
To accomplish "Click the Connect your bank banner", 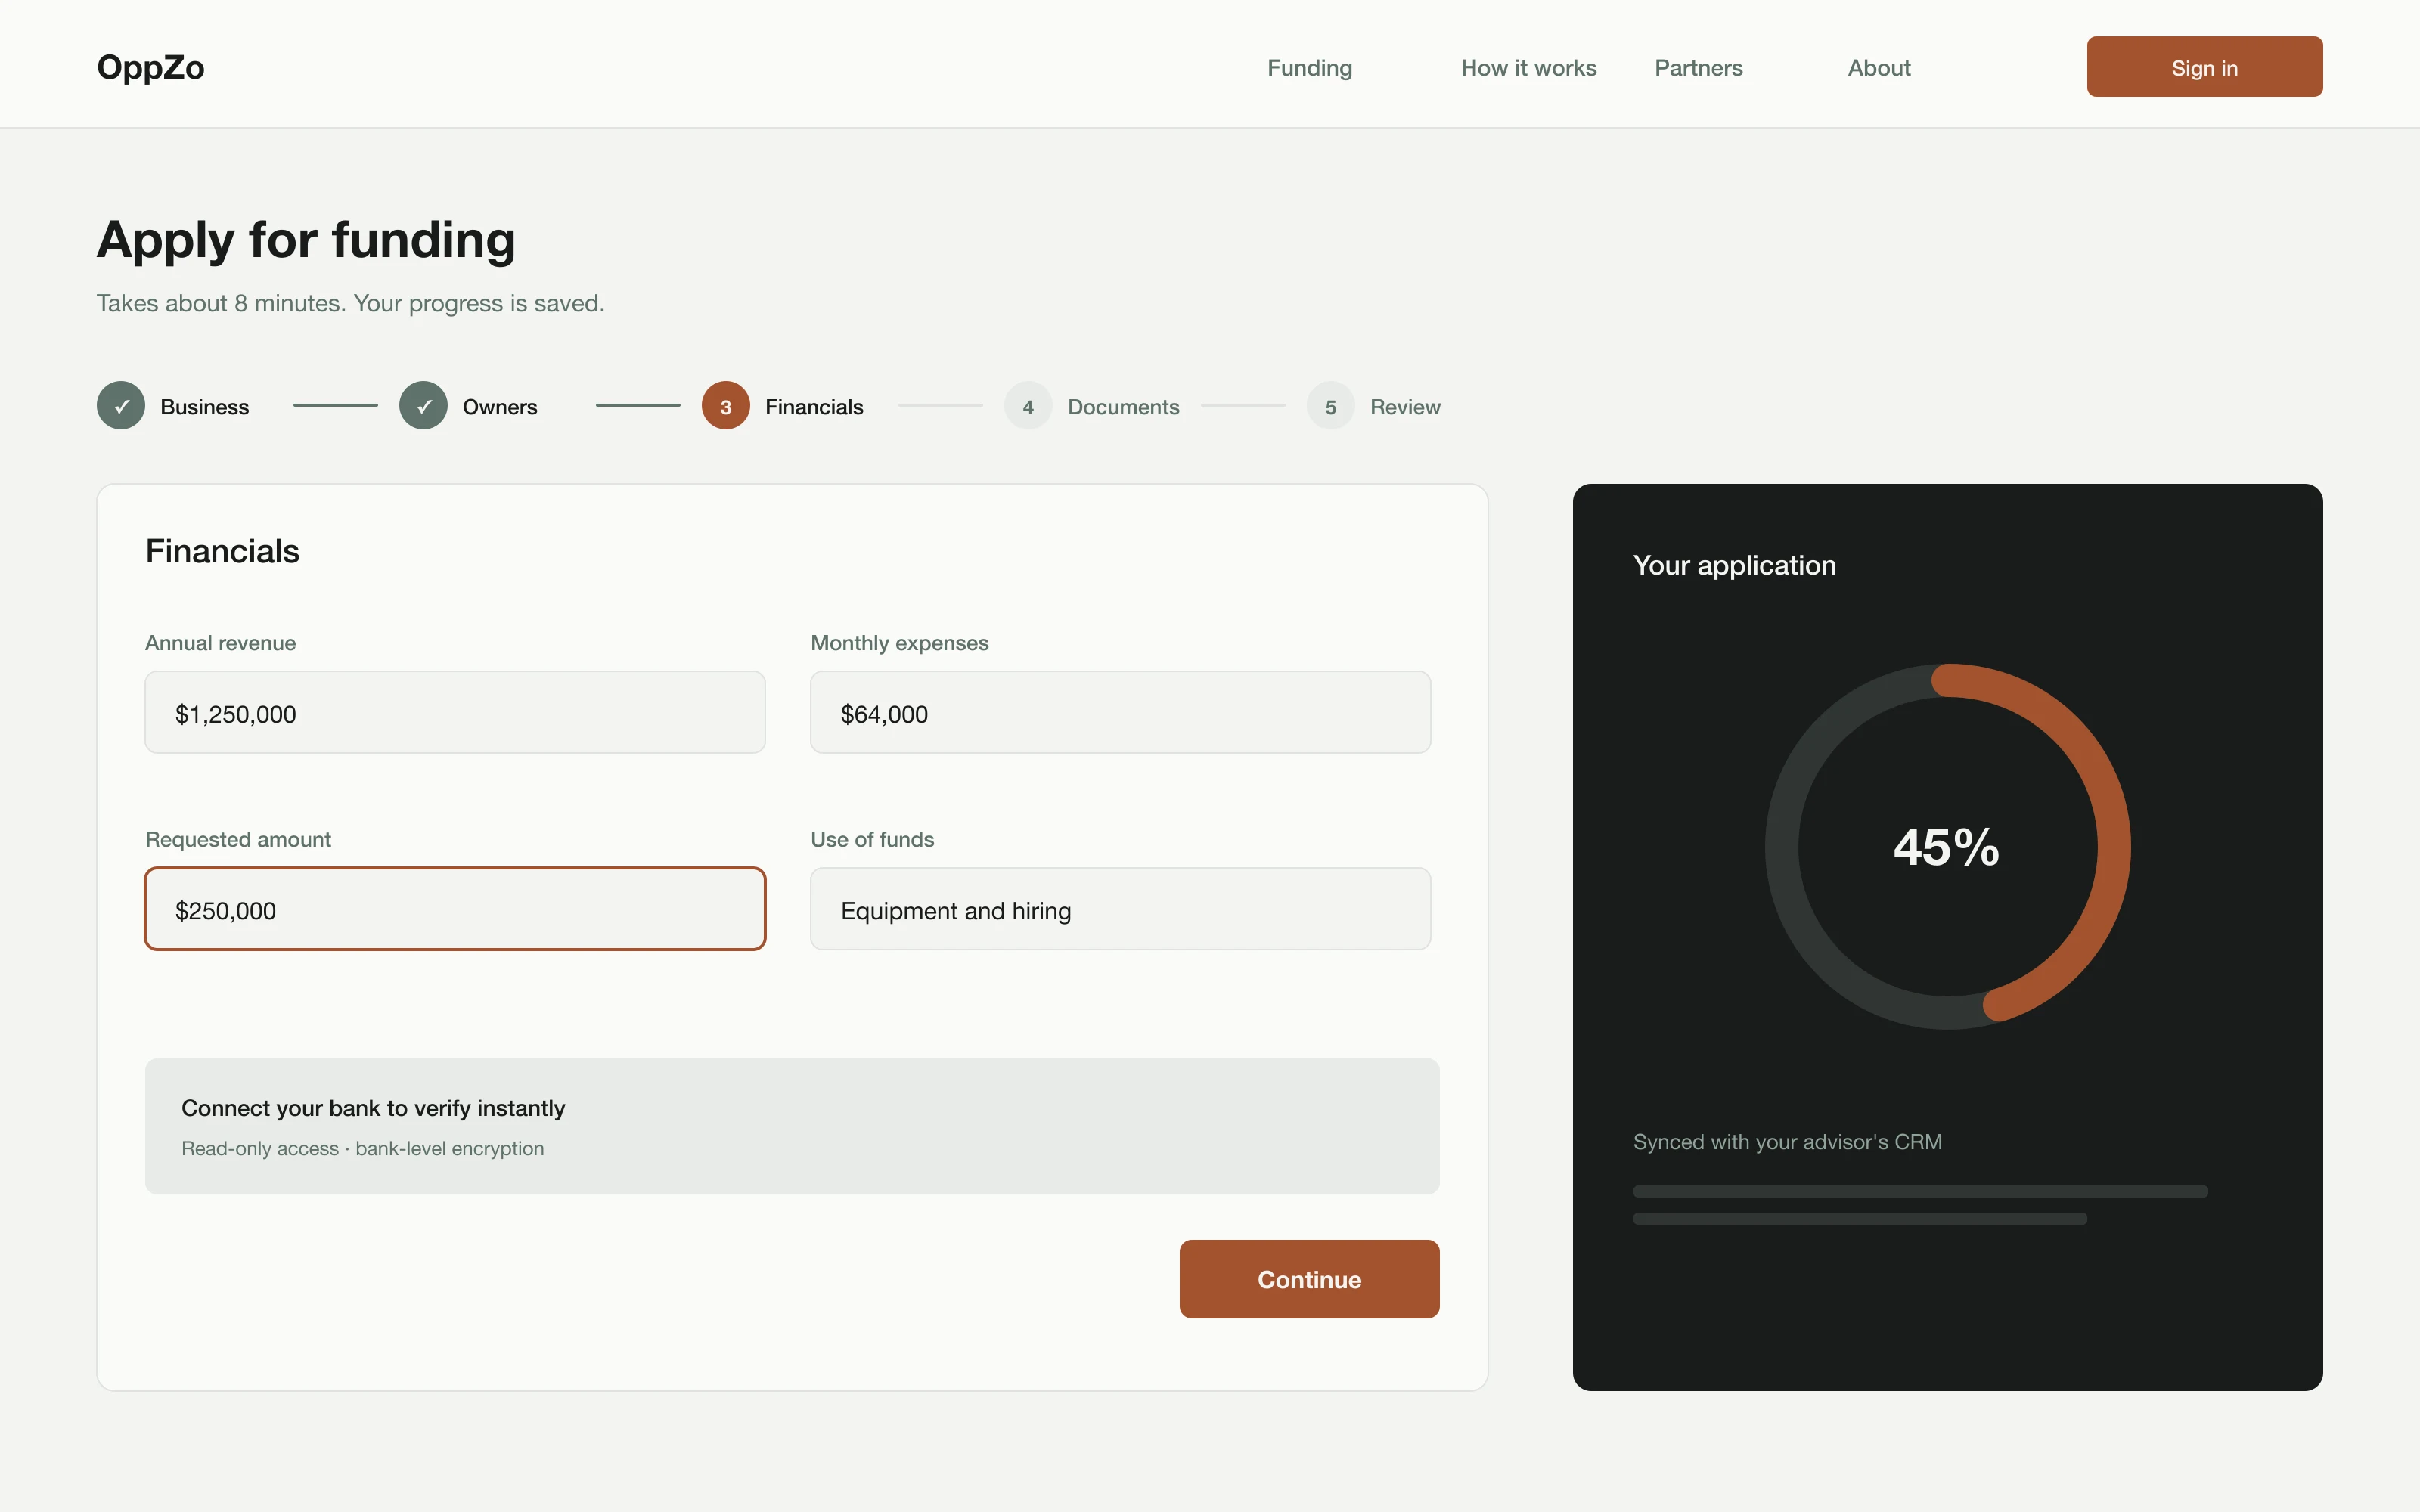I will click(x=792, y=1126).
